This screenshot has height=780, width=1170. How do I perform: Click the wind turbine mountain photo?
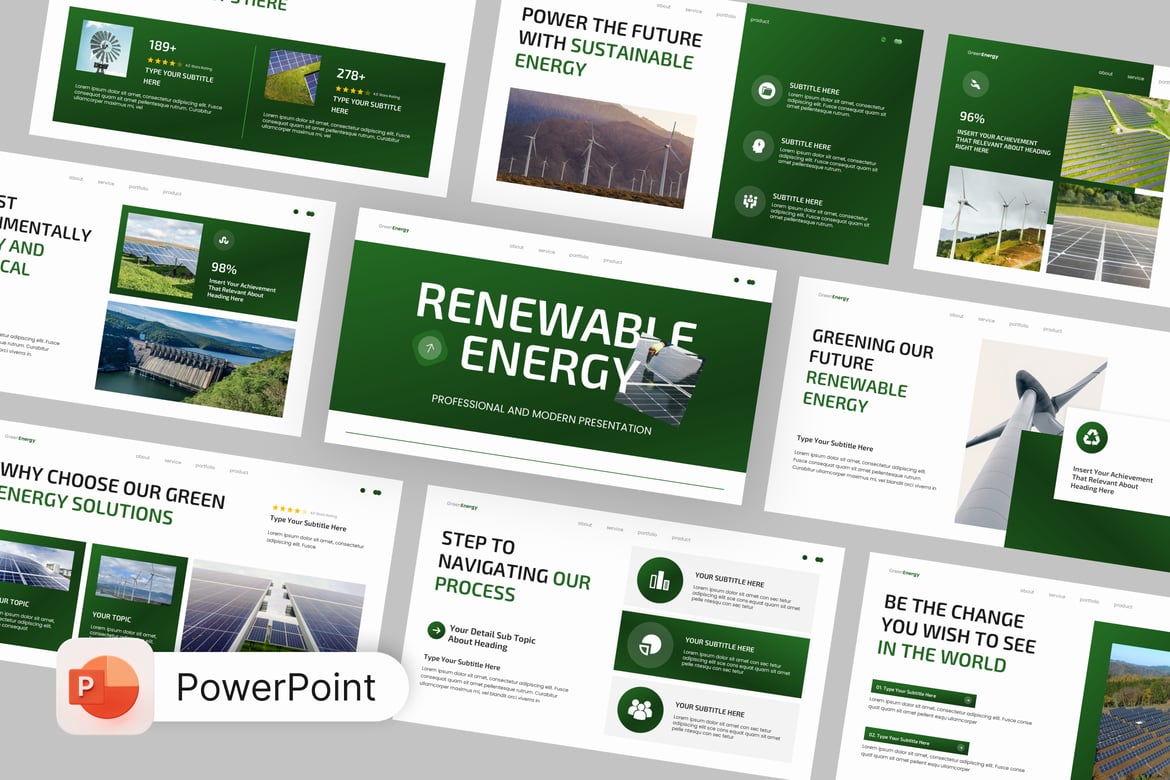(x=597, y=148)
